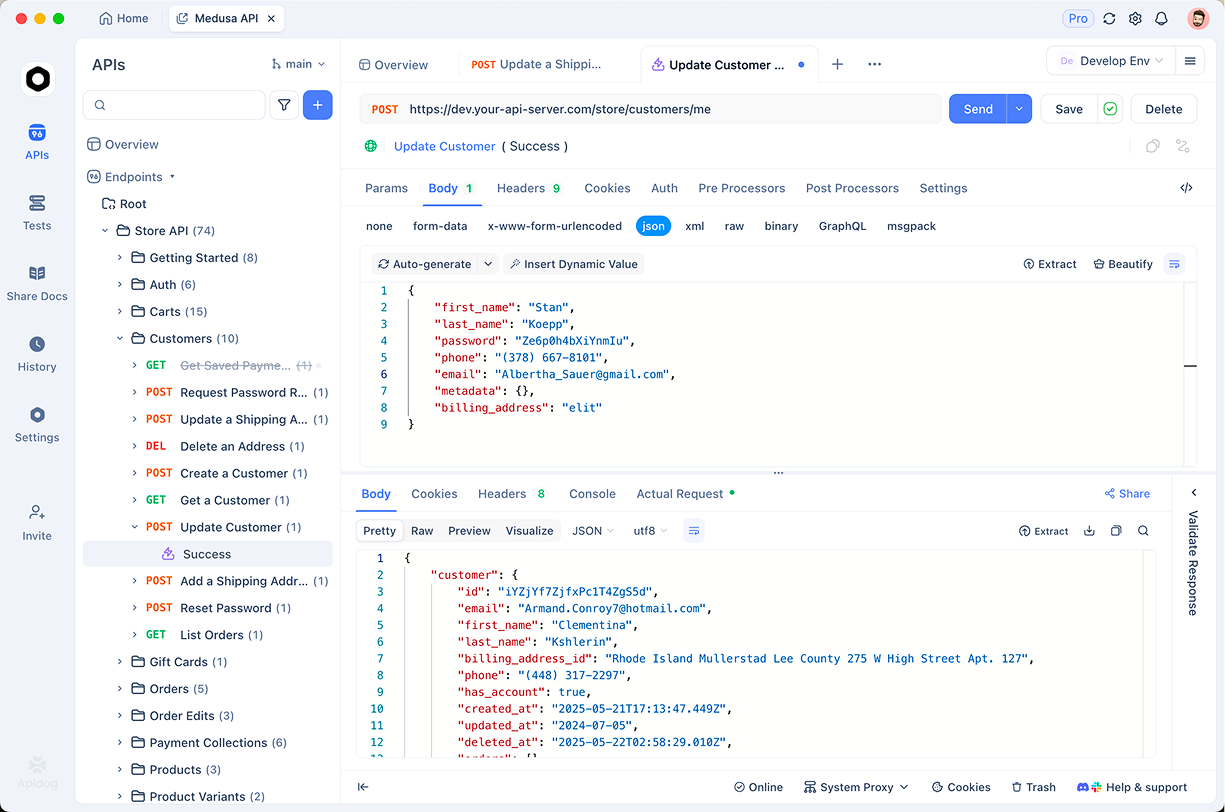Screen dimensions: 1225x812
Task: Open Trash from the bottom status bar
Action: (1033, 787)
